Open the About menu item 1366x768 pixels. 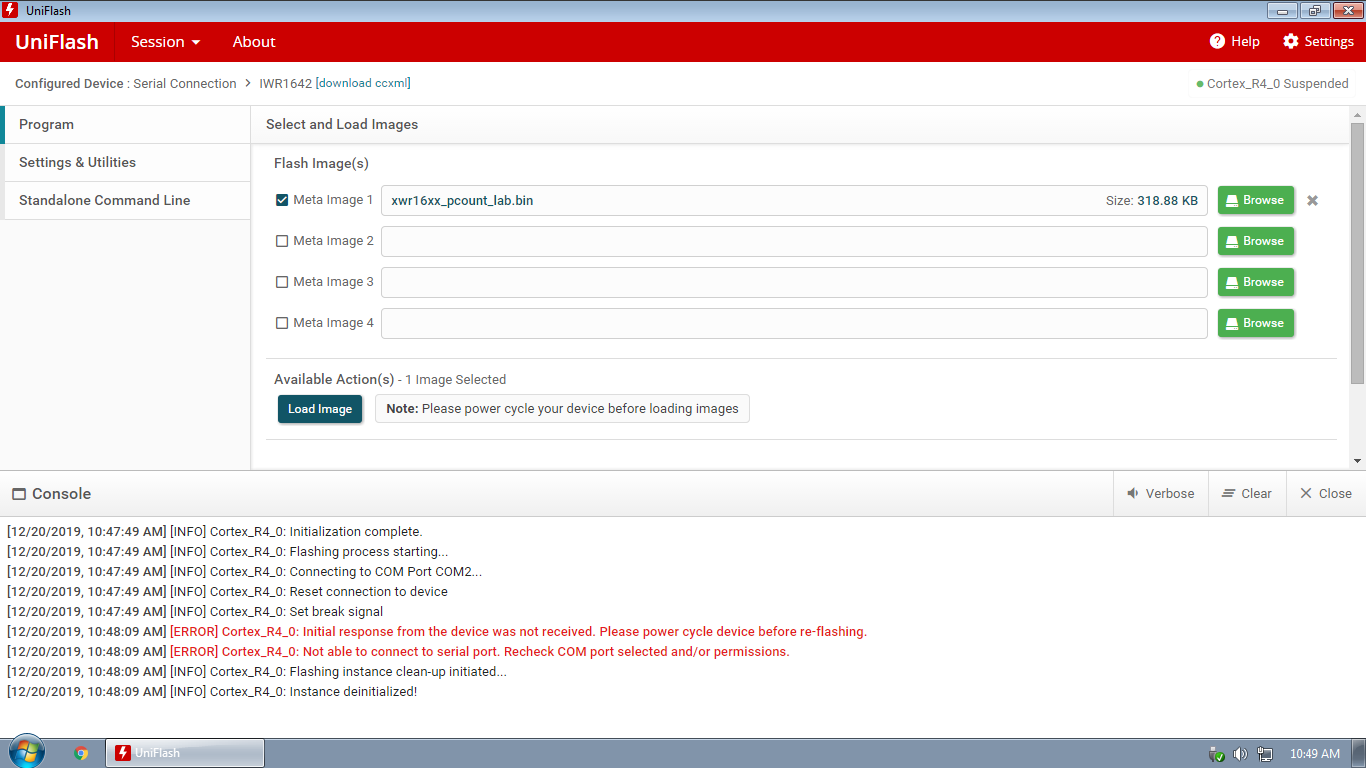(254, 42)
